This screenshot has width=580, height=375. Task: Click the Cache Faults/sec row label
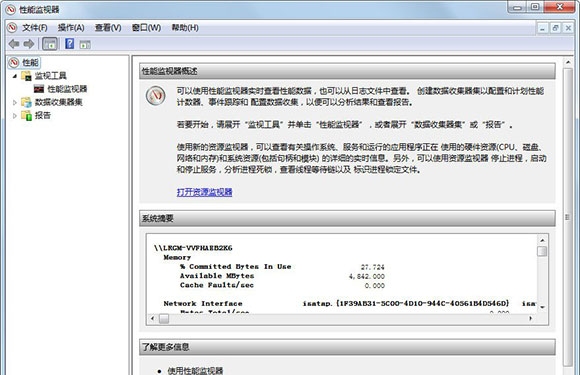point(217,285)
